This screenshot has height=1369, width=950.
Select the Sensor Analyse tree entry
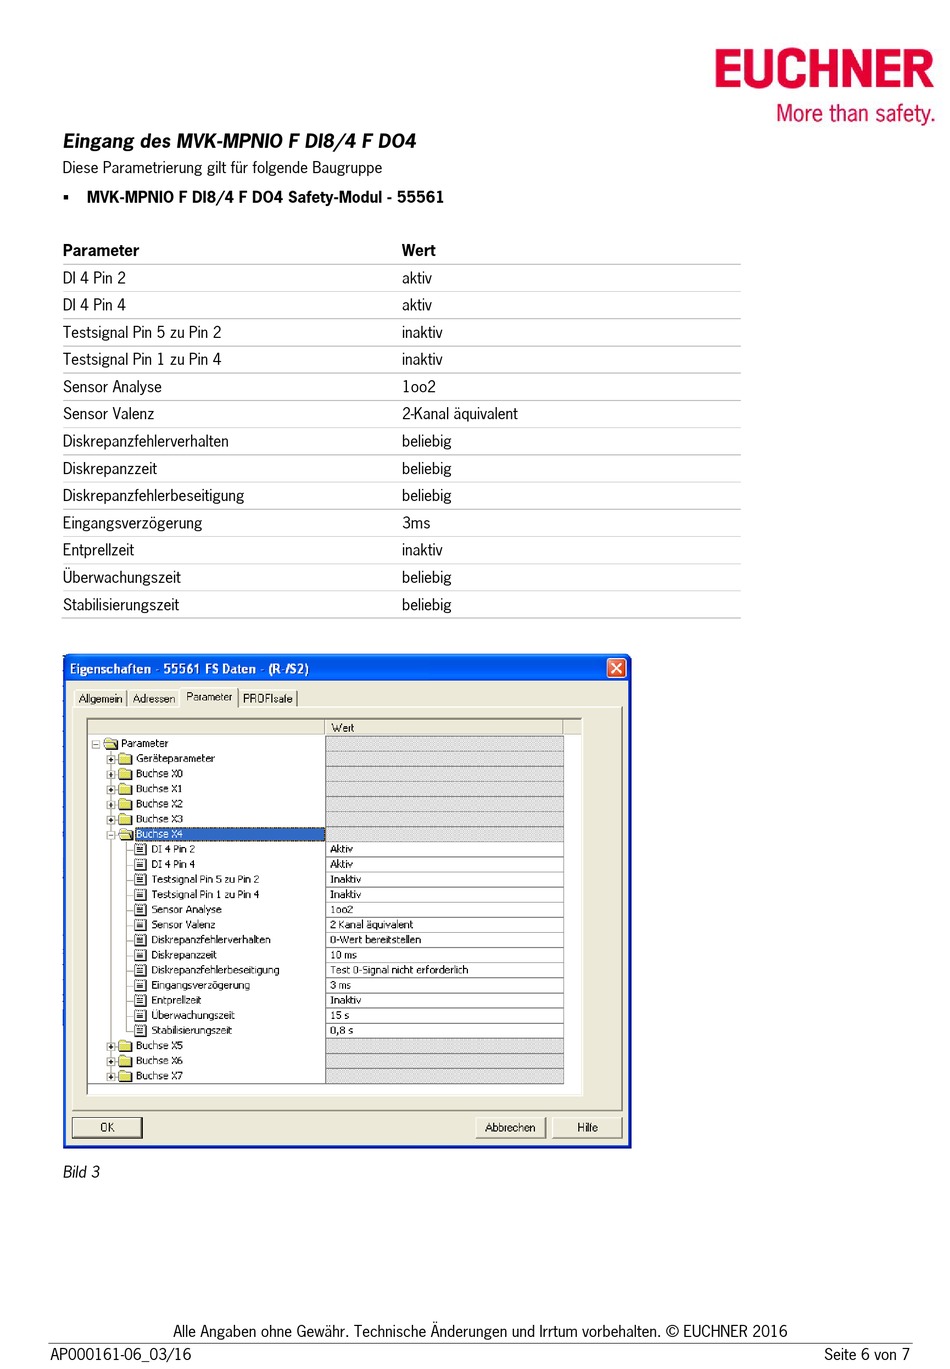coord(186,909)
